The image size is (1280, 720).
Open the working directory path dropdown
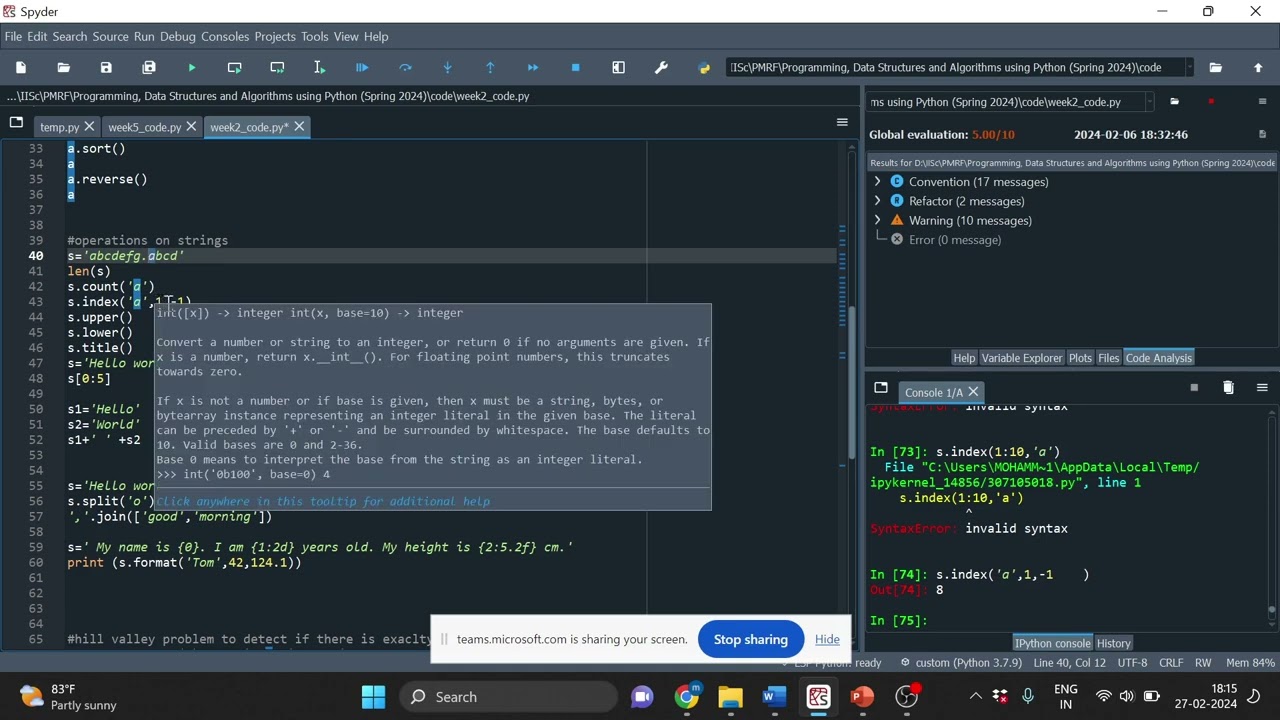(1189, 68)
